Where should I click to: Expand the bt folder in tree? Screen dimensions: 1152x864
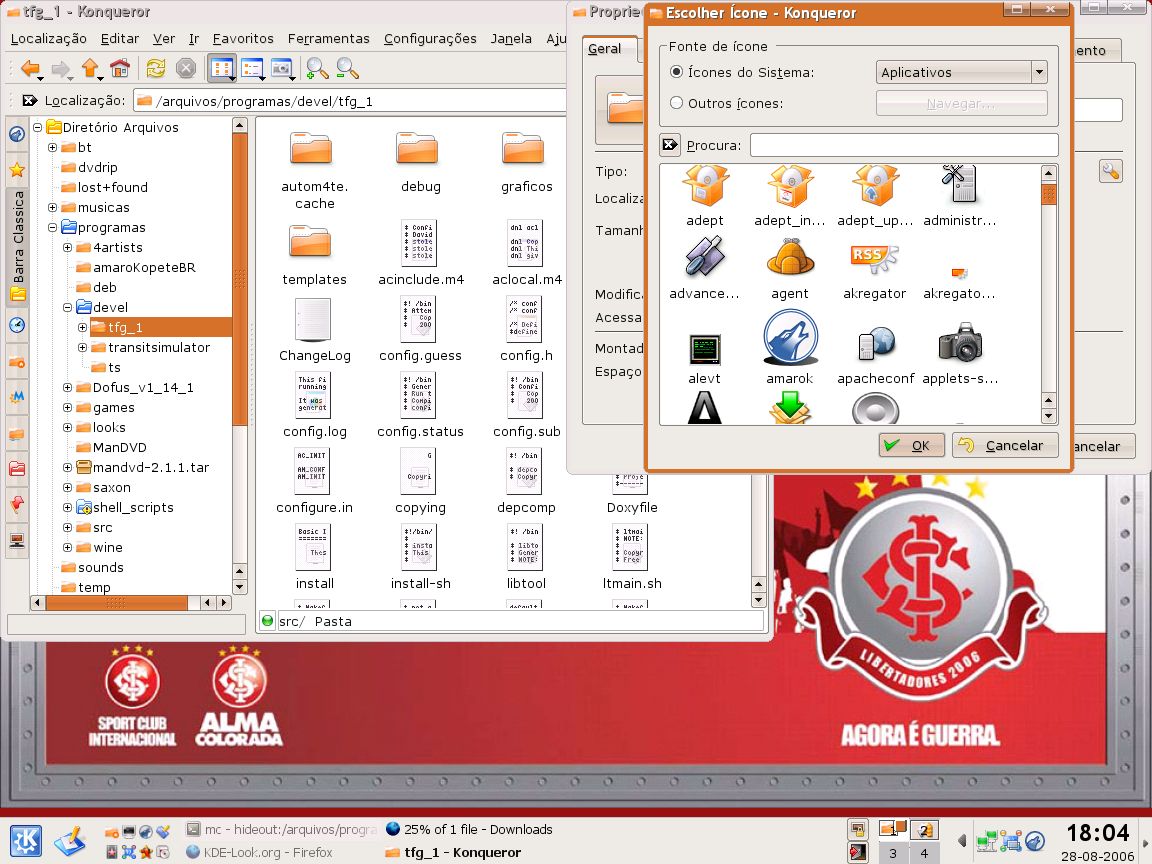point(52,147)
